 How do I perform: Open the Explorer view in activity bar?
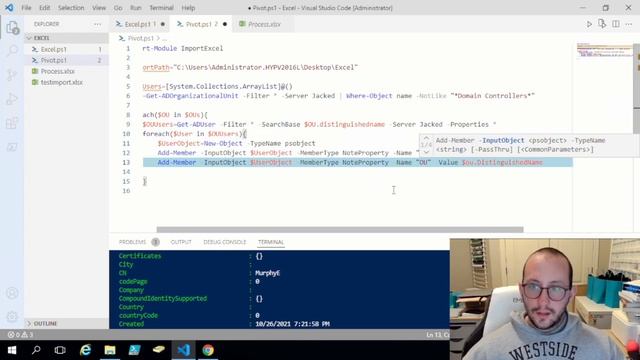coord(12,28)
